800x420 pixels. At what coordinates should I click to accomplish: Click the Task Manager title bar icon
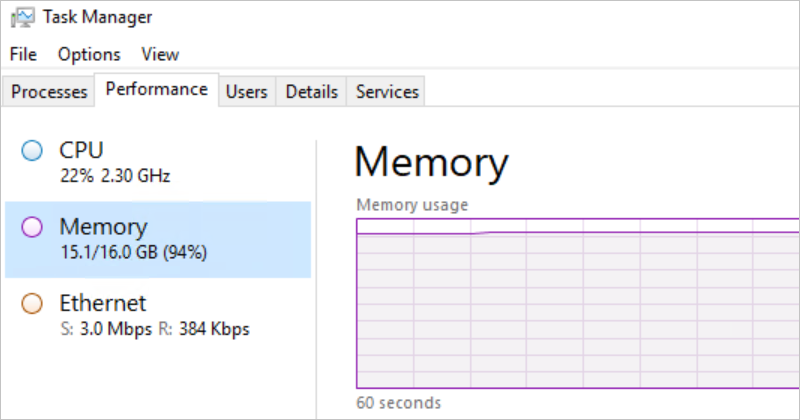tap(22, 18)
